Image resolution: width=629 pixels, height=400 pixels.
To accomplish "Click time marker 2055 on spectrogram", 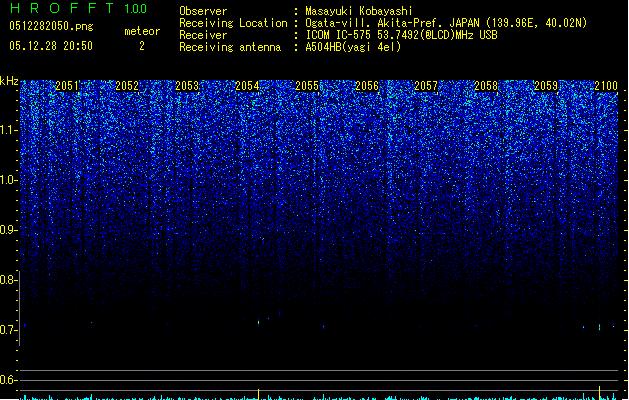I will pos(307,86).
